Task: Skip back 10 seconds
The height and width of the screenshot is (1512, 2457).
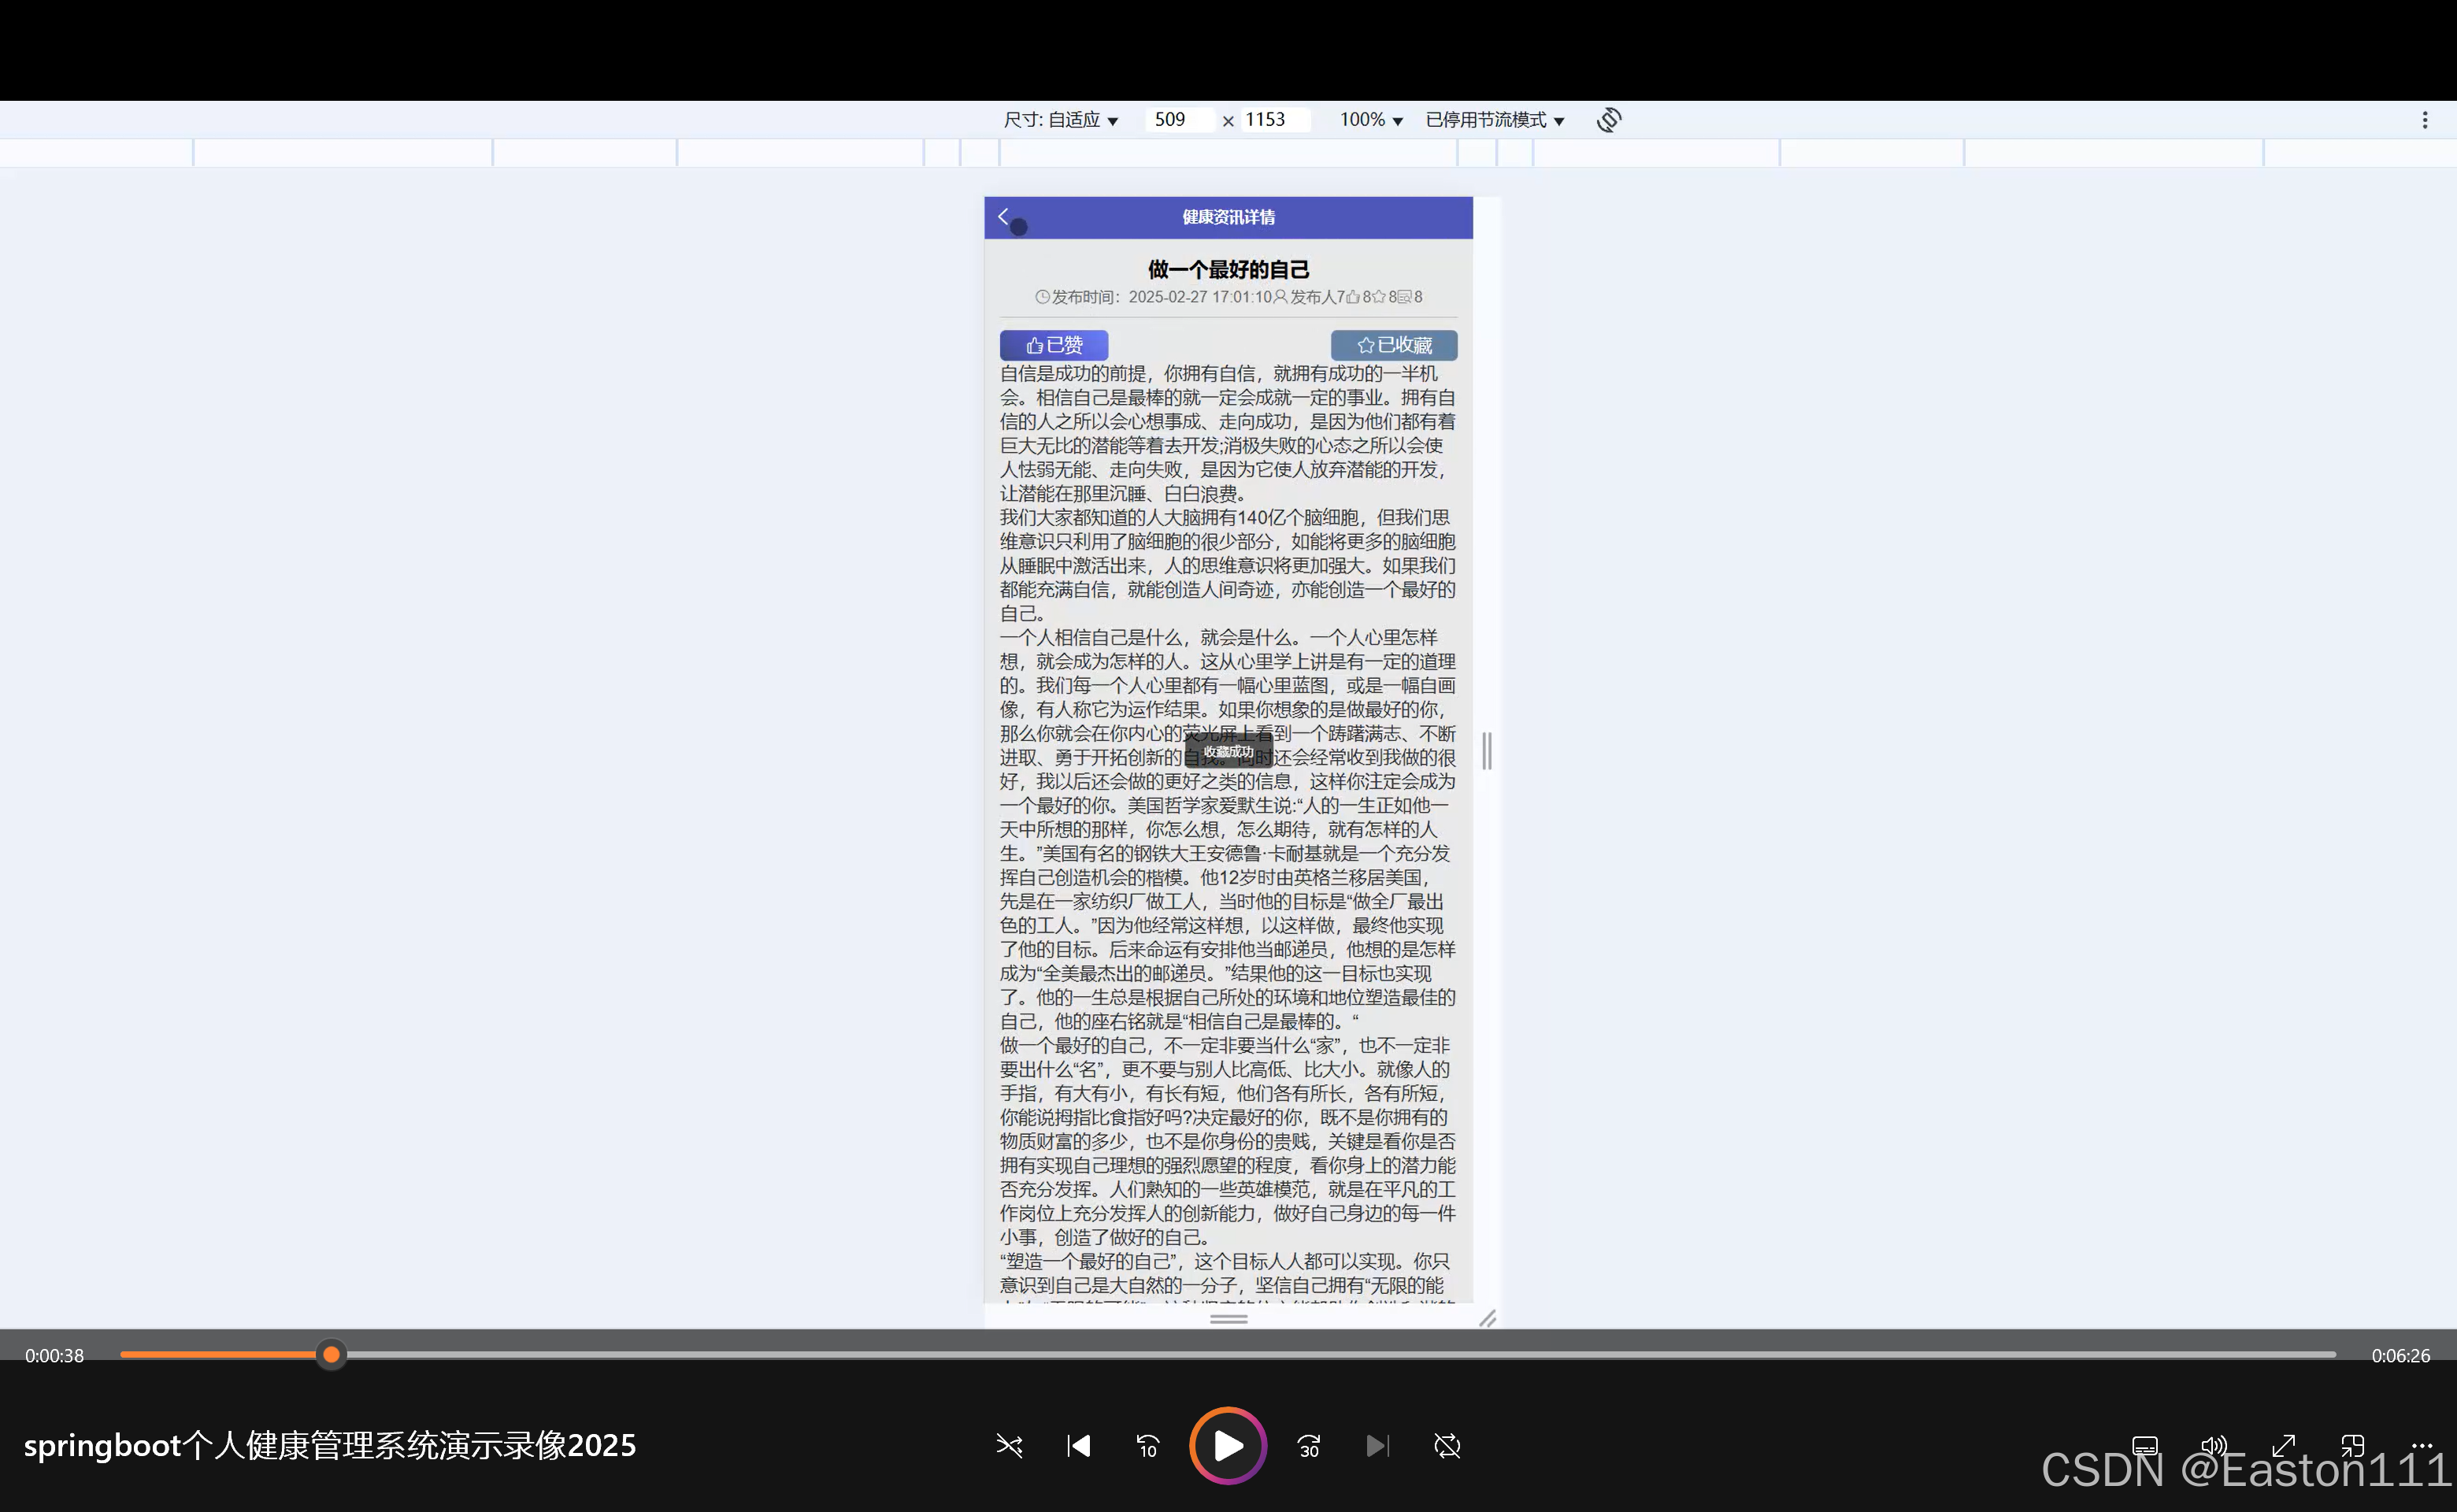Action: tap(1148, 1446)
